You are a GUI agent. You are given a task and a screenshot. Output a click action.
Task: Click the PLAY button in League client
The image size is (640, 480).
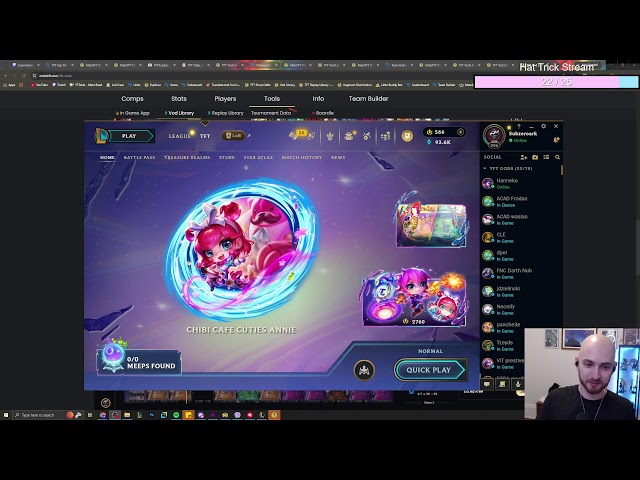(129, 136)
